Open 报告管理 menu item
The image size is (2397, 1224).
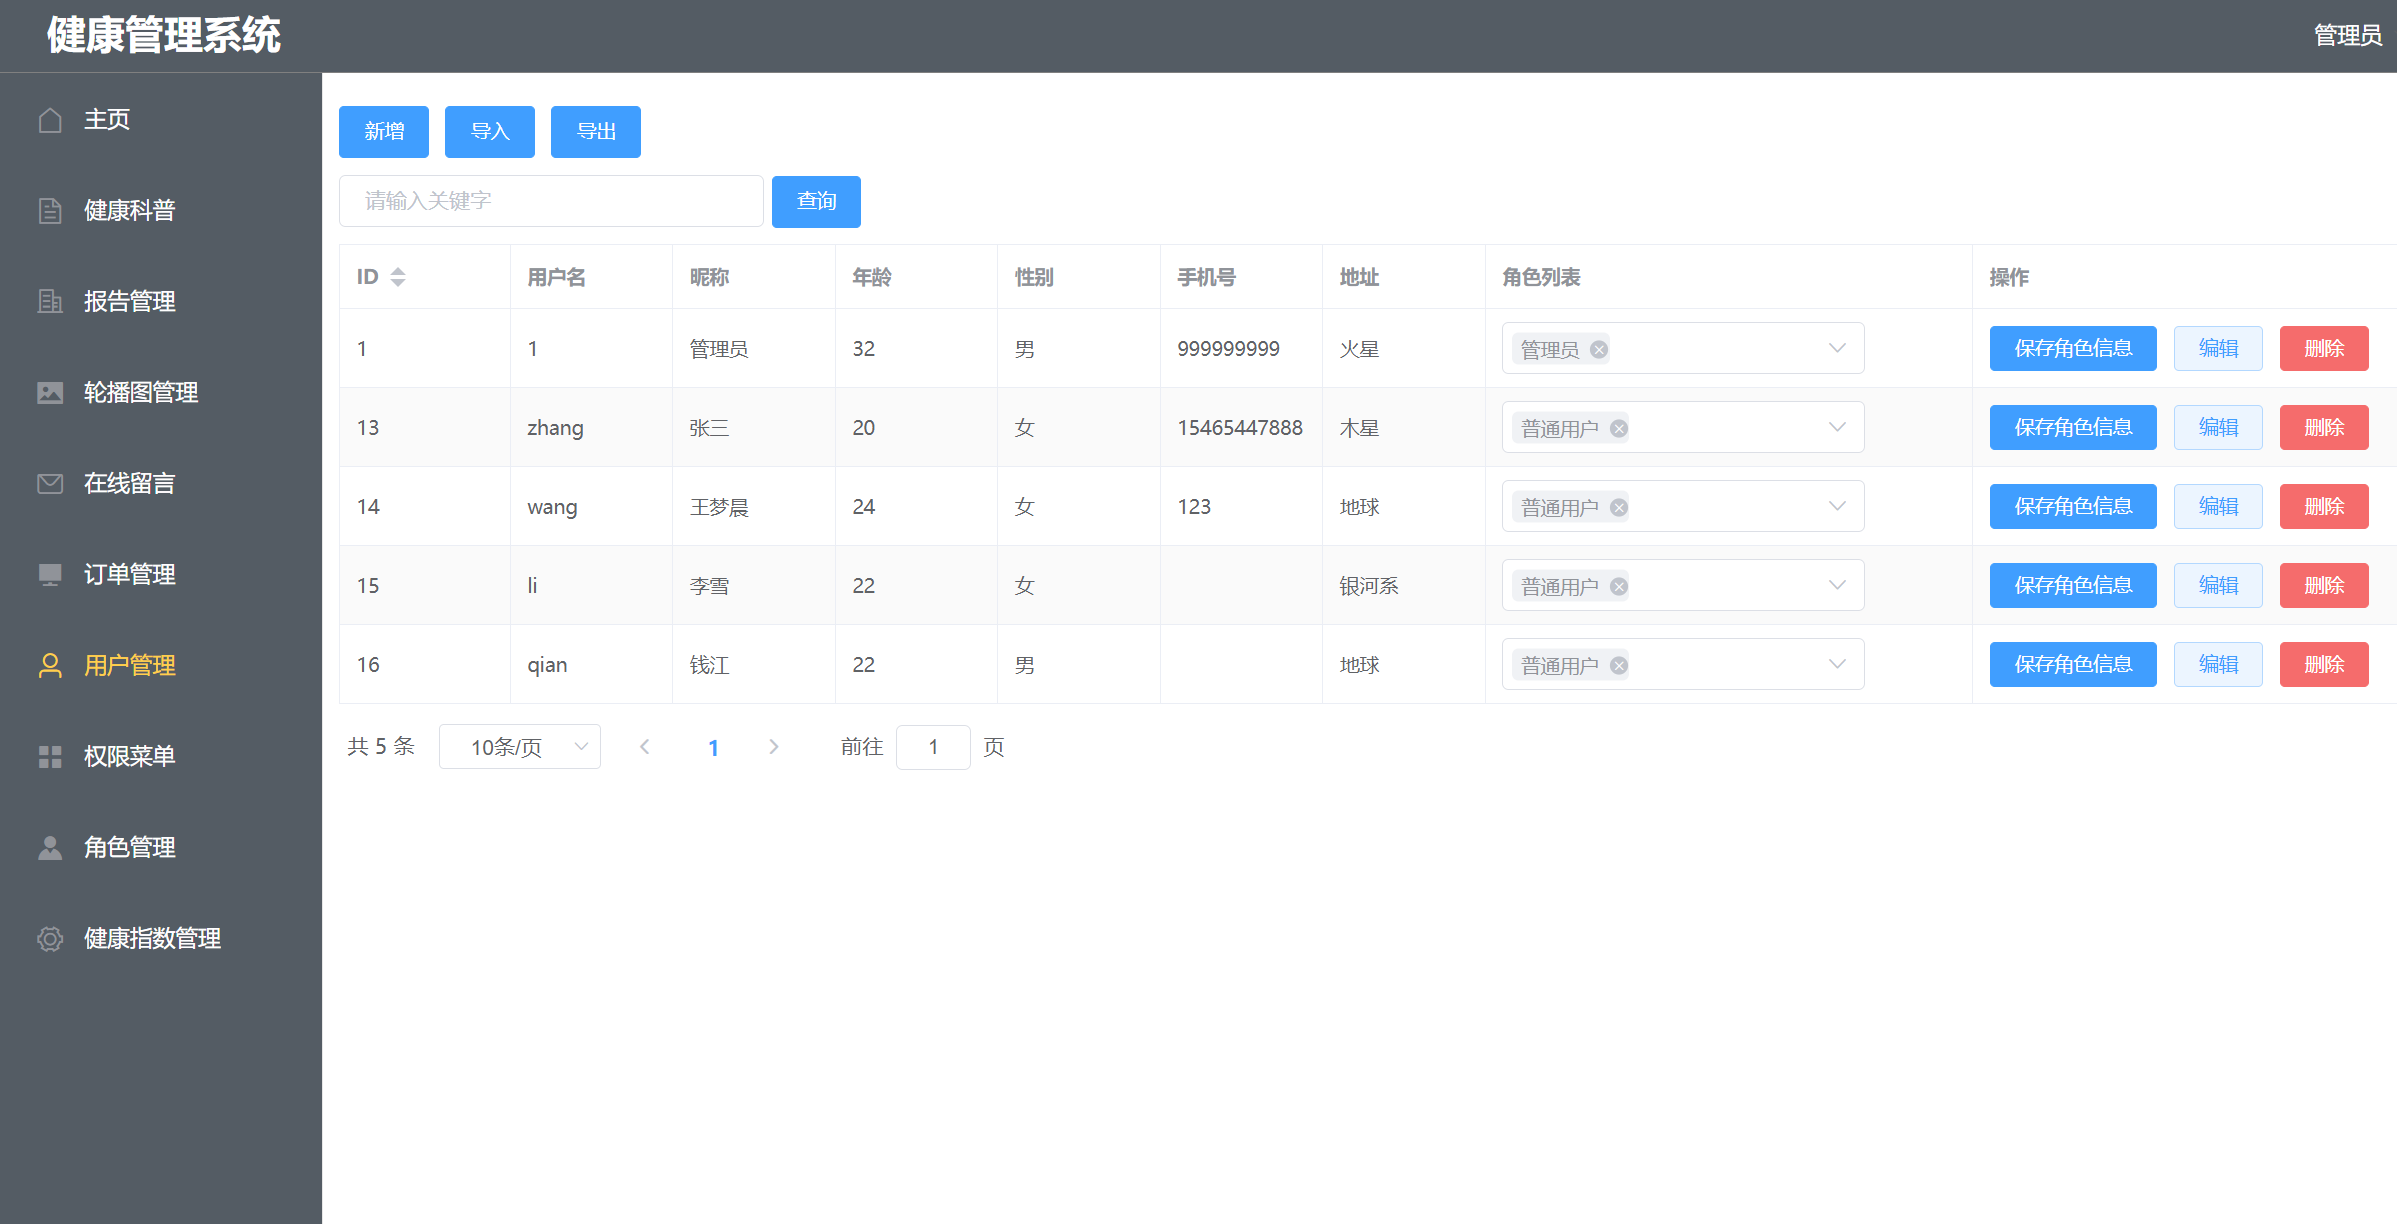161,302
